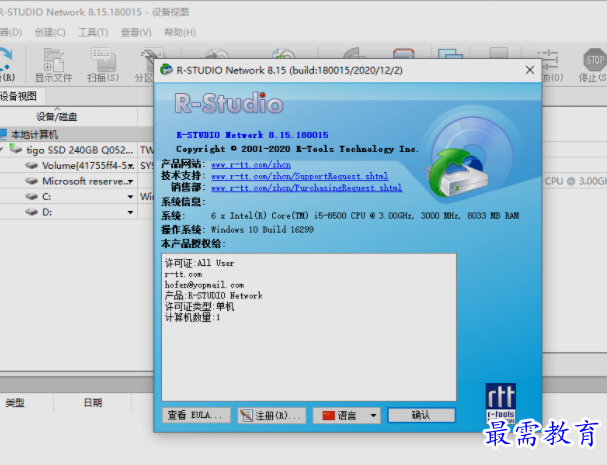Click the local computer (本地计算机) icon
The width and height of the screenshot is (607, 465).
coord(3,134)
